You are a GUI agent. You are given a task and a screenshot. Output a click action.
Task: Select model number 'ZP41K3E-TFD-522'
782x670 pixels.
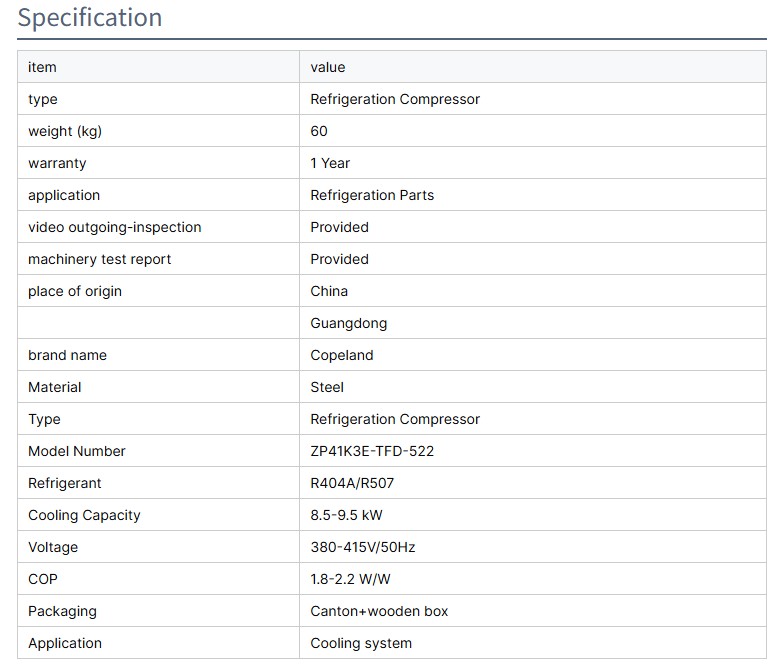pyautogui.click(x=372, y=451)
